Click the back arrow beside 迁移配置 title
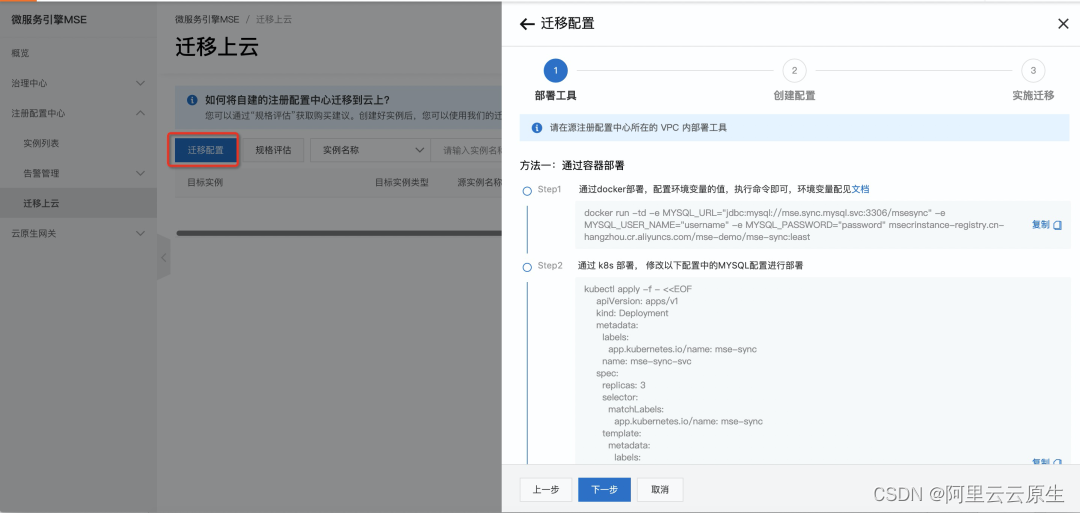Viewport: 1080px width, 513px height. pyautogui.click(x=527, y=24)
